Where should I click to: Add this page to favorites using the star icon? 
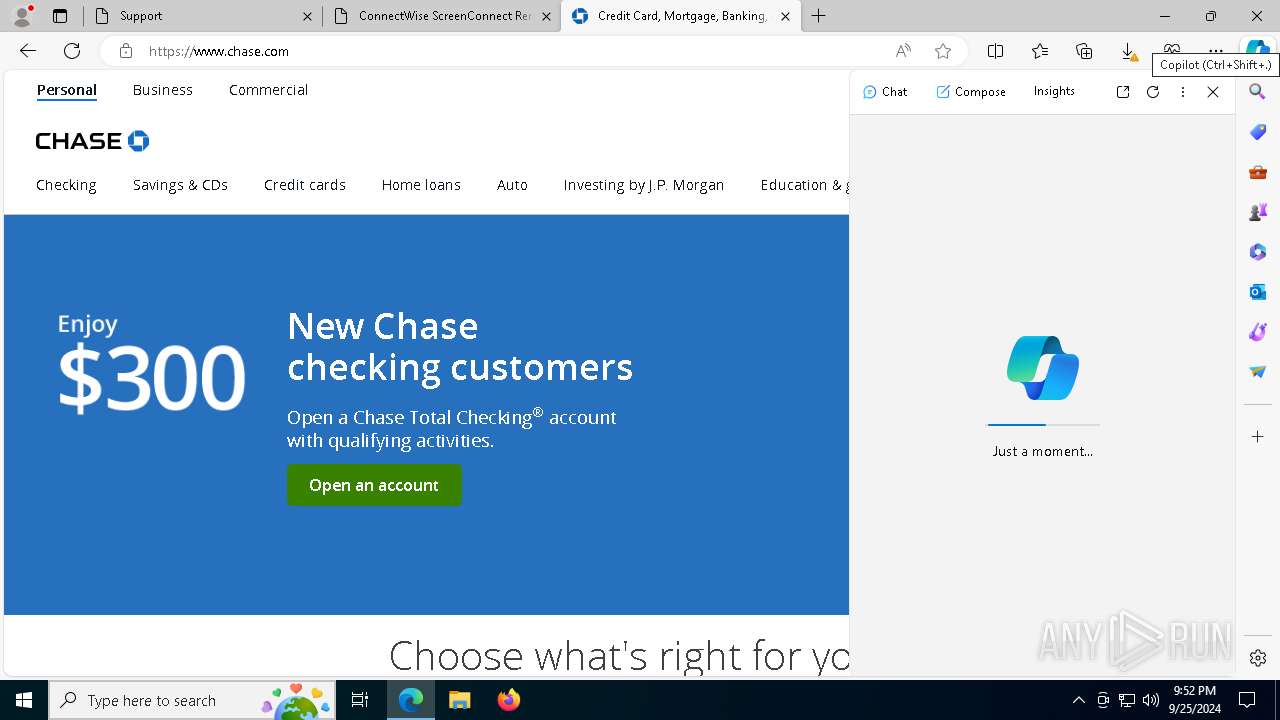point(943,51)
